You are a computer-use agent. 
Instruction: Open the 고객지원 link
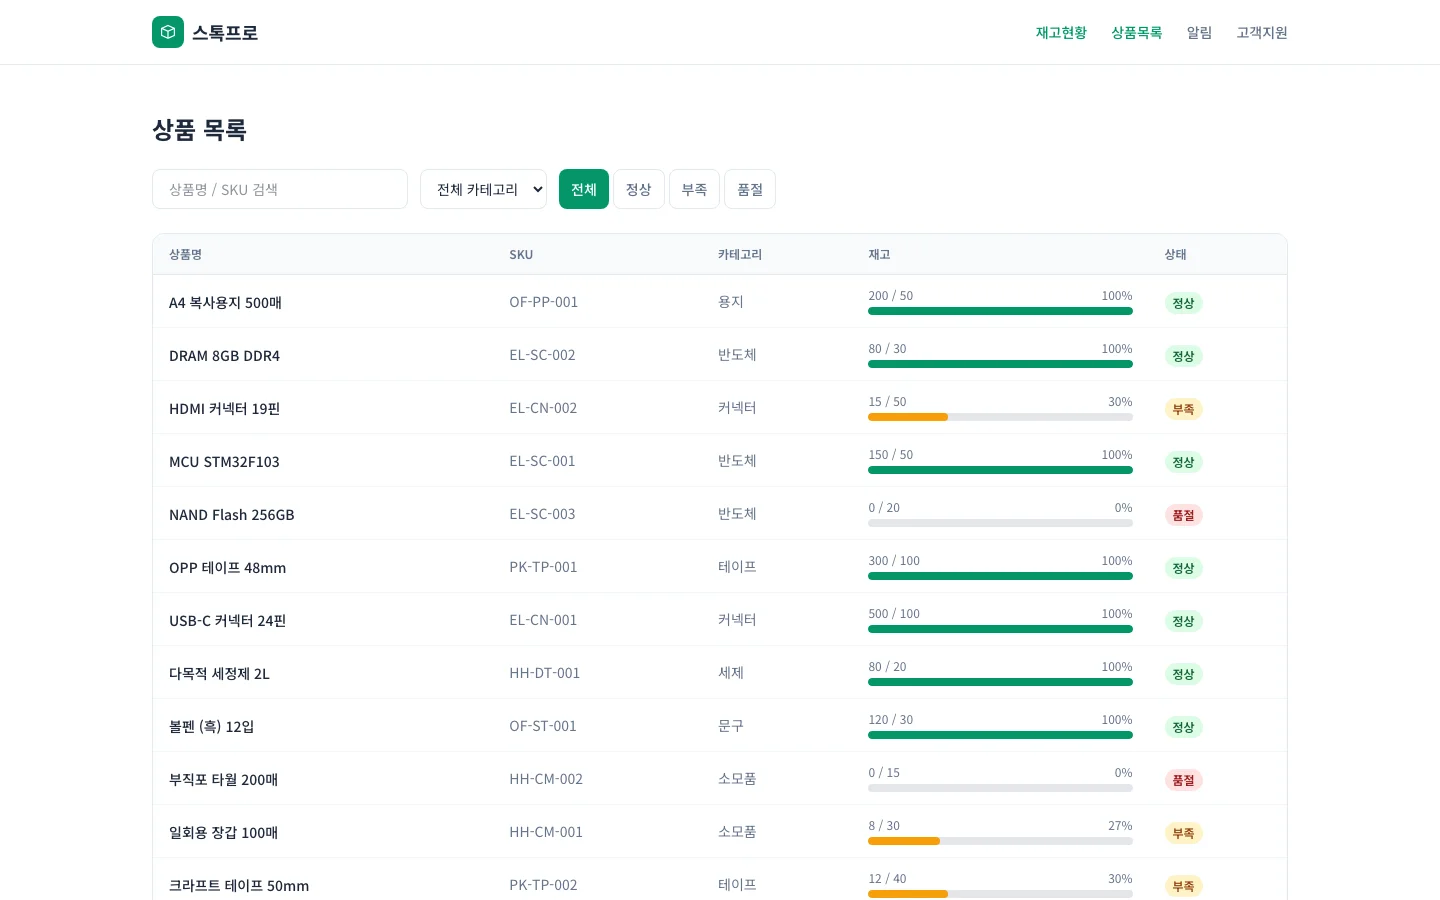click(1261, 33)
